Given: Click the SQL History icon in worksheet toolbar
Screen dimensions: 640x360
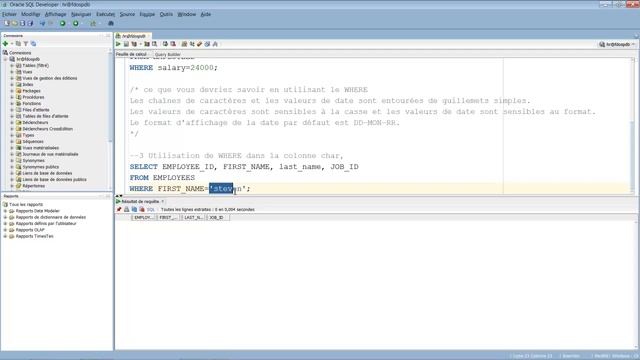Looking at the screenshot, I should point(207,44).
